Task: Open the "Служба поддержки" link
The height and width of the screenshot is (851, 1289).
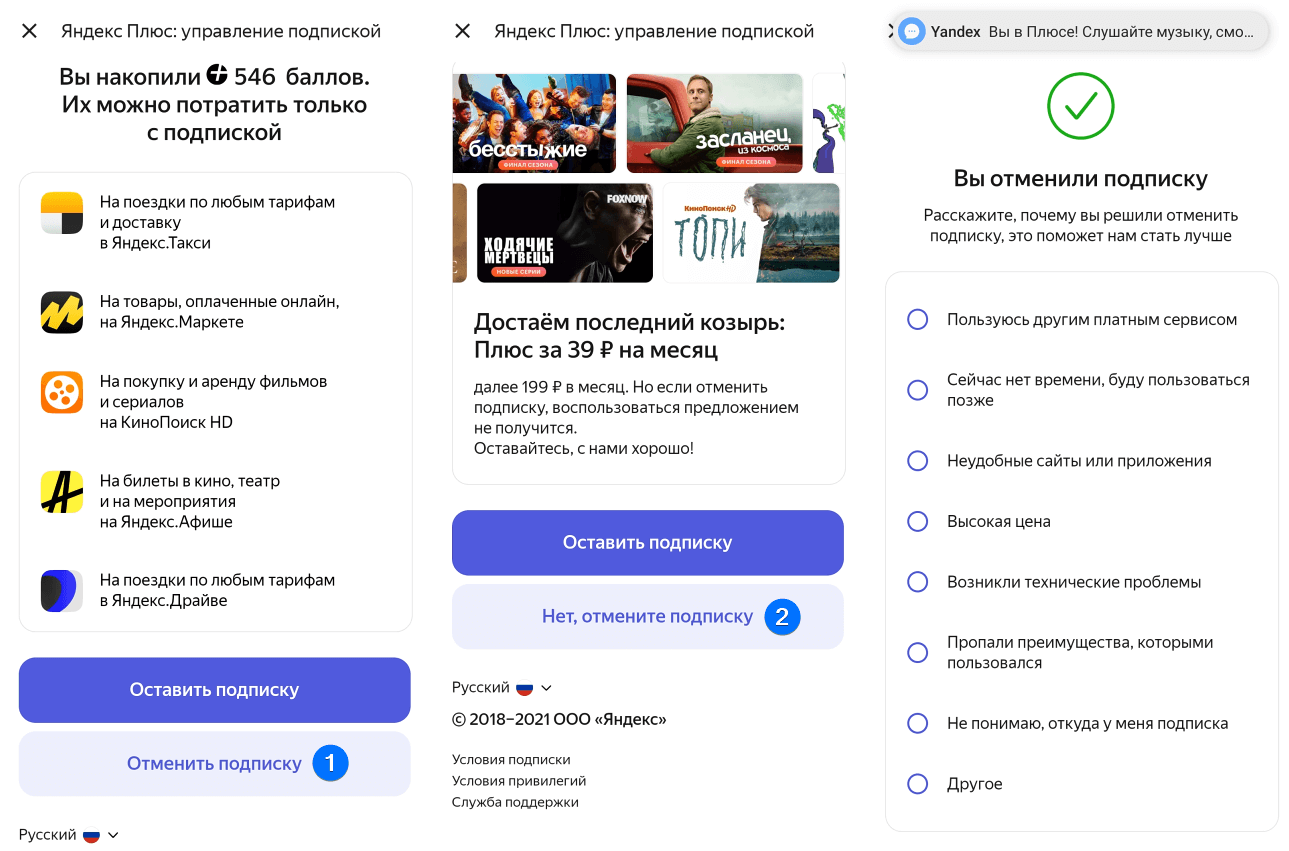Action: tap(515, 802)
